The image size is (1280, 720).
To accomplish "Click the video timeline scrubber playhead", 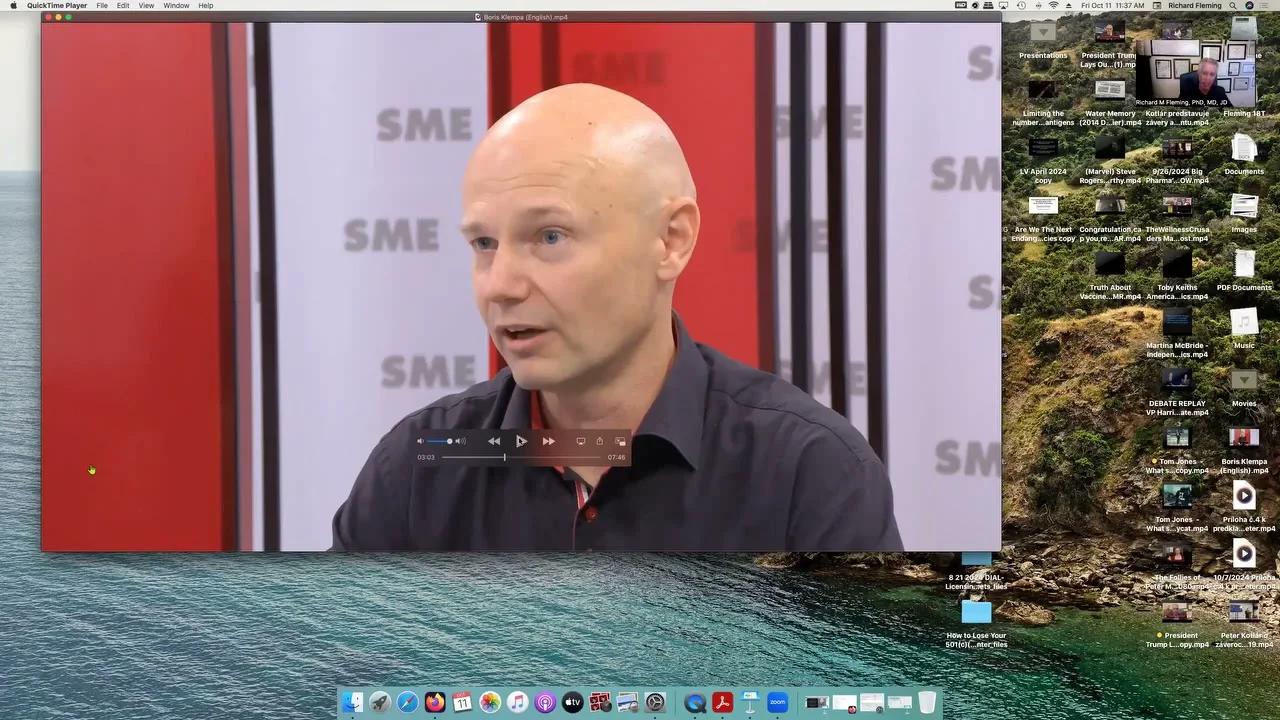I will (x=504, y=457).
